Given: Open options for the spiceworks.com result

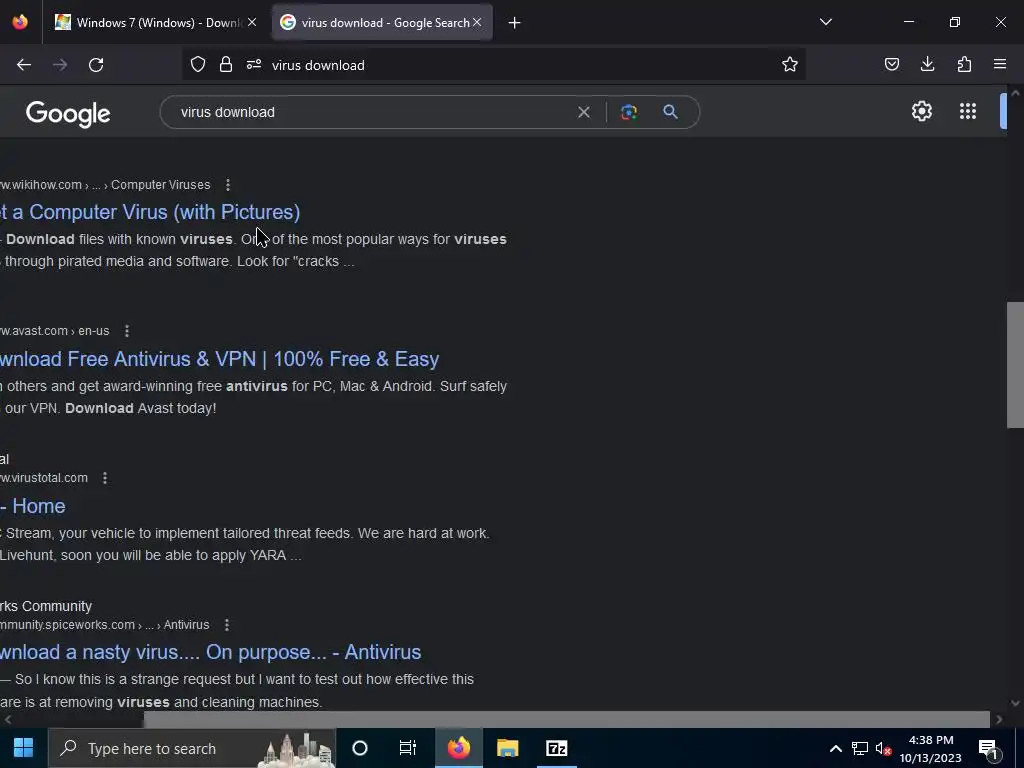Looking at the screenshot, I should pyautogui.click(x=227, y=625).
